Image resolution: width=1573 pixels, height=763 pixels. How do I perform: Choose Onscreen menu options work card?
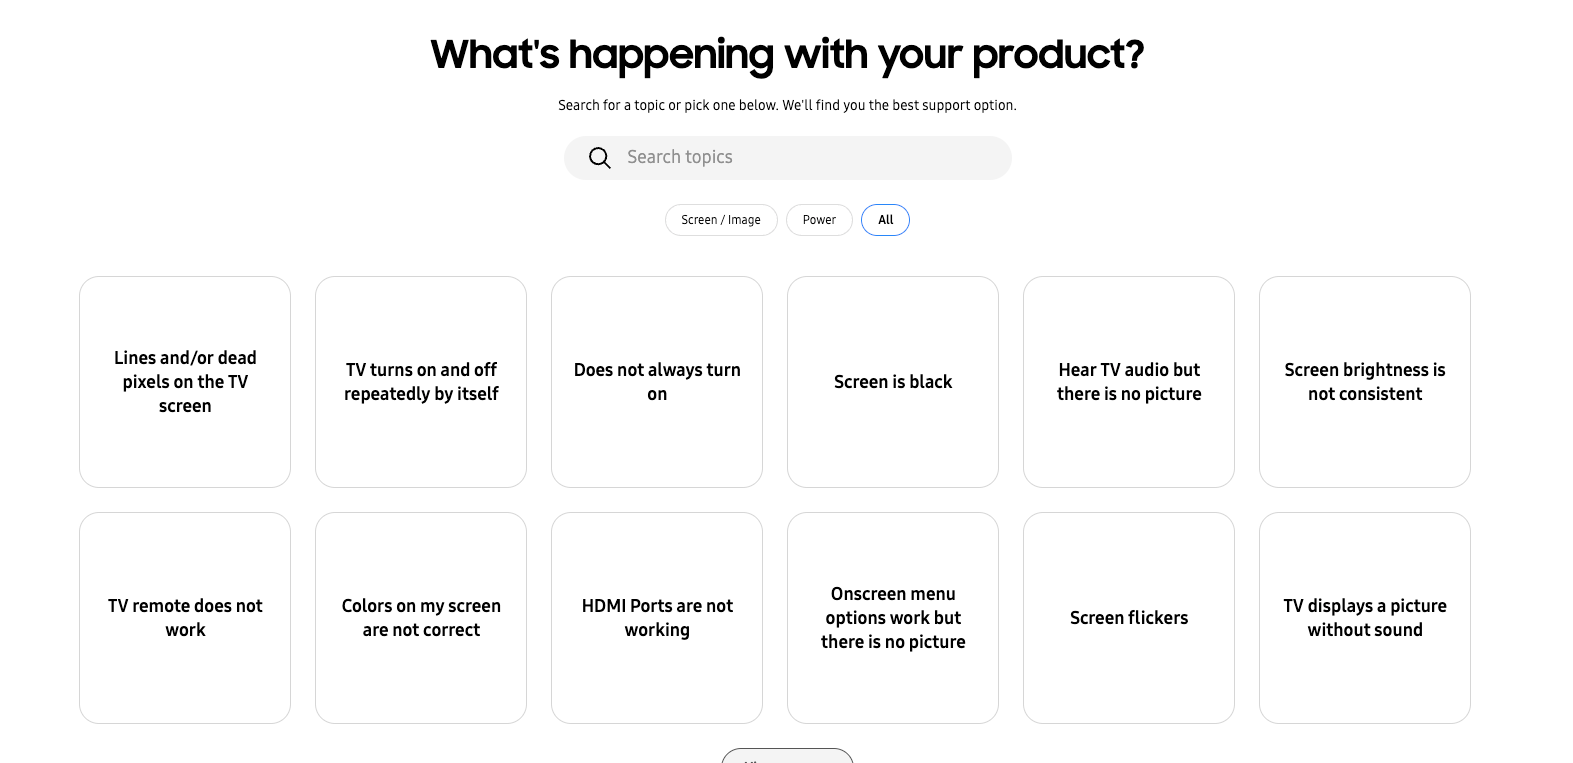893,618
